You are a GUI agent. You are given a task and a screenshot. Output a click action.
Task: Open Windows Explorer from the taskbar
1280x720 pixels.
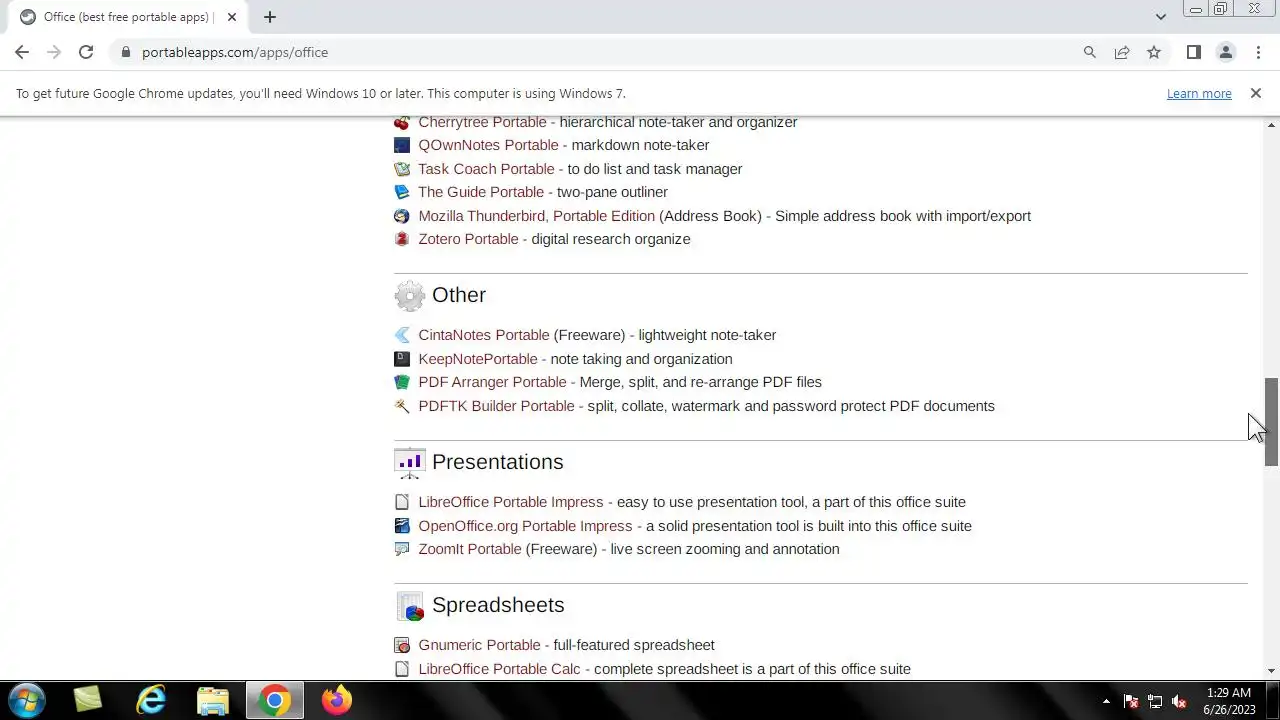pos(213,700)
